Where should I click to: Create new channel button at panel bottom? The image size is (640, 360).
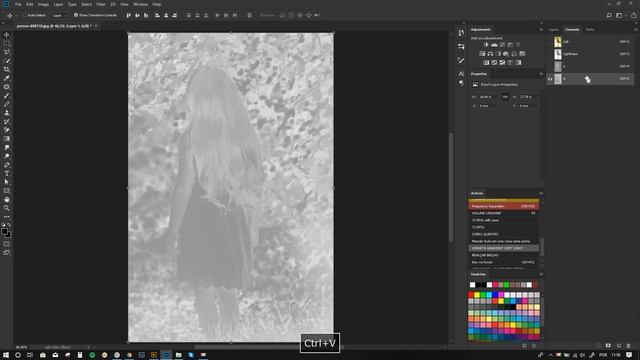point(618,345)
